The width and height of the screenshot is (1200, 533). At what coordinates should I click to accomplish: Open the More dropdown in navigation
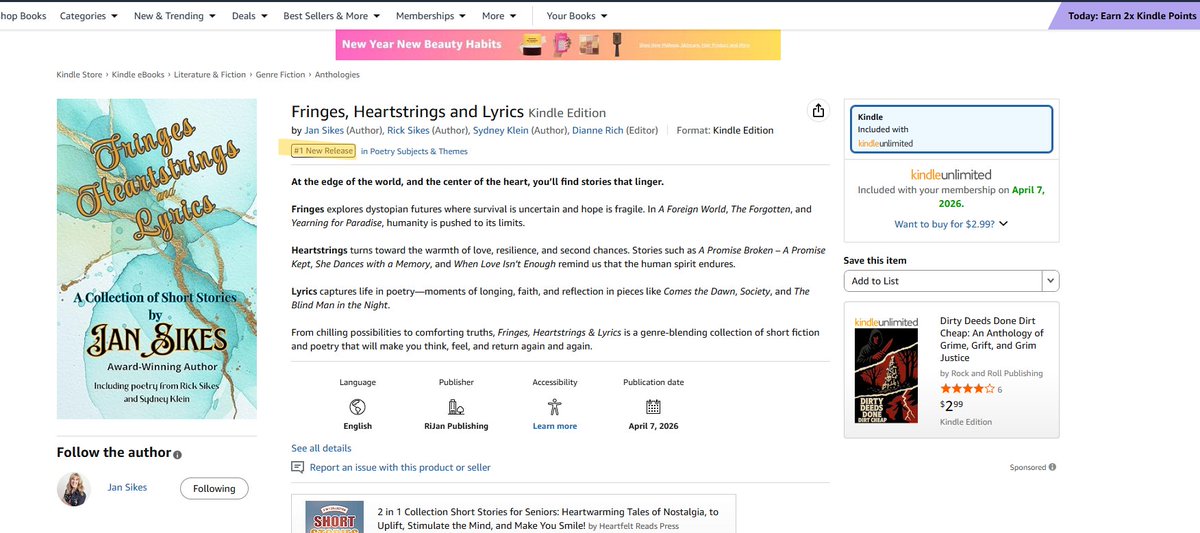coord(499,16)
